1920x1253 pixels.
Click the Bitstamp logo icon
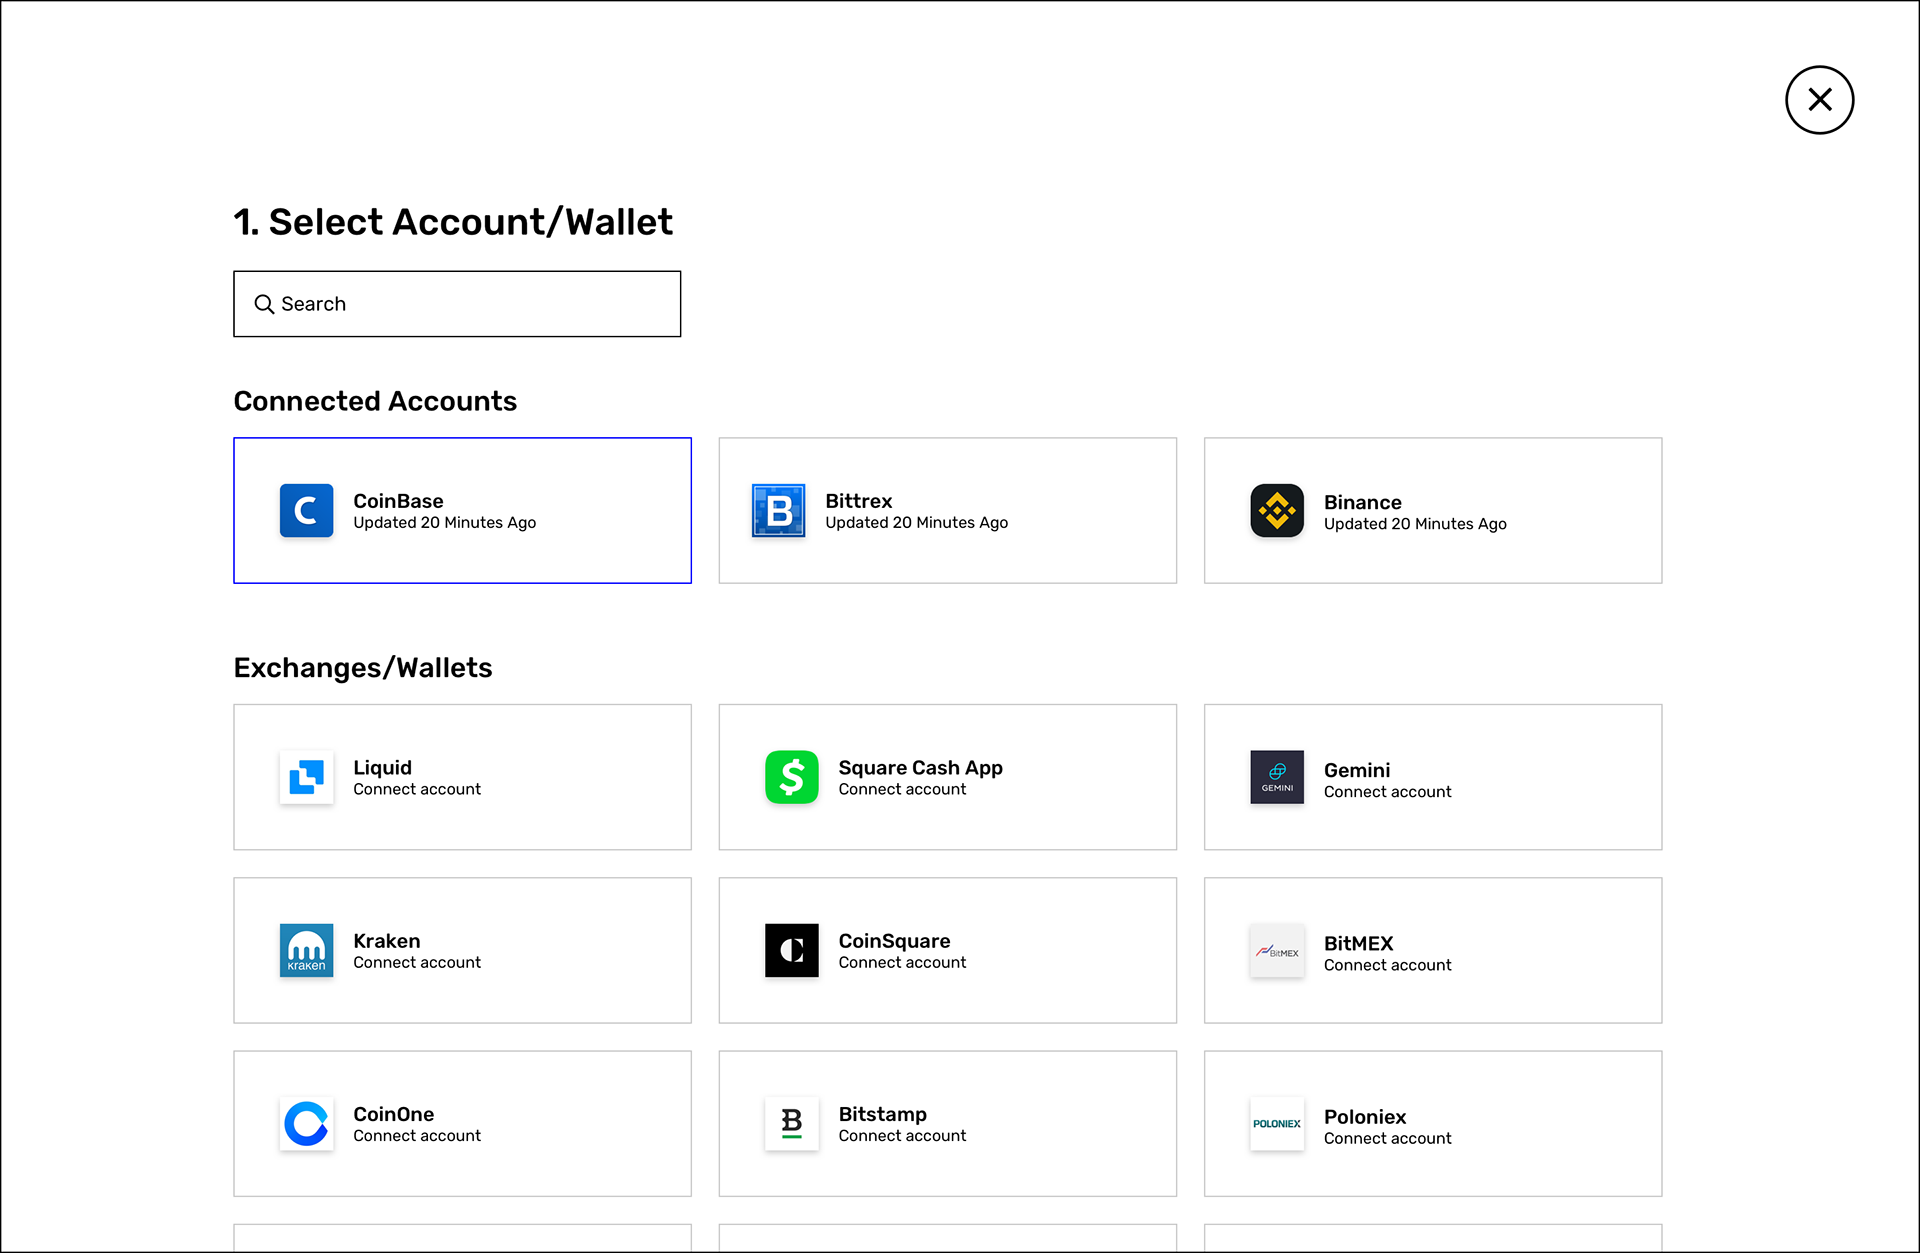[x=791, y=1124]
